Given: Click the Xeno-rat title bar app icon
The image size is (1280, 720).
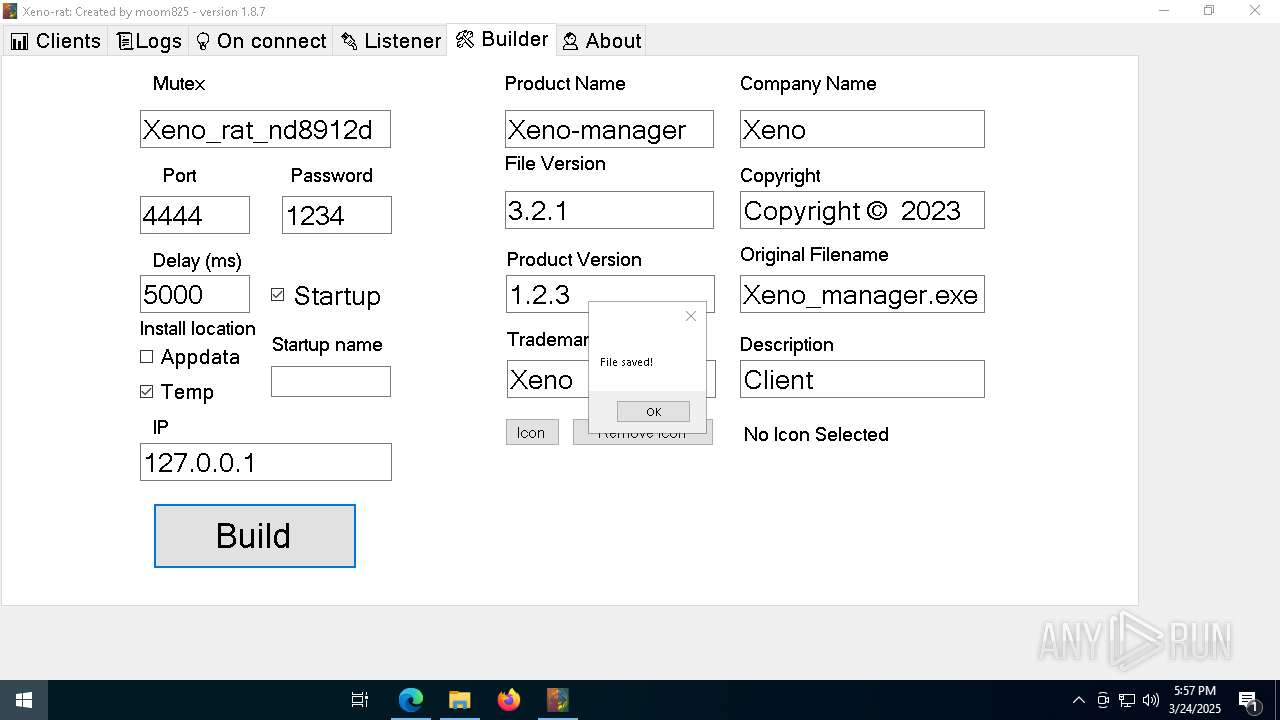Looking at the screenshot, I should point(11,11).
